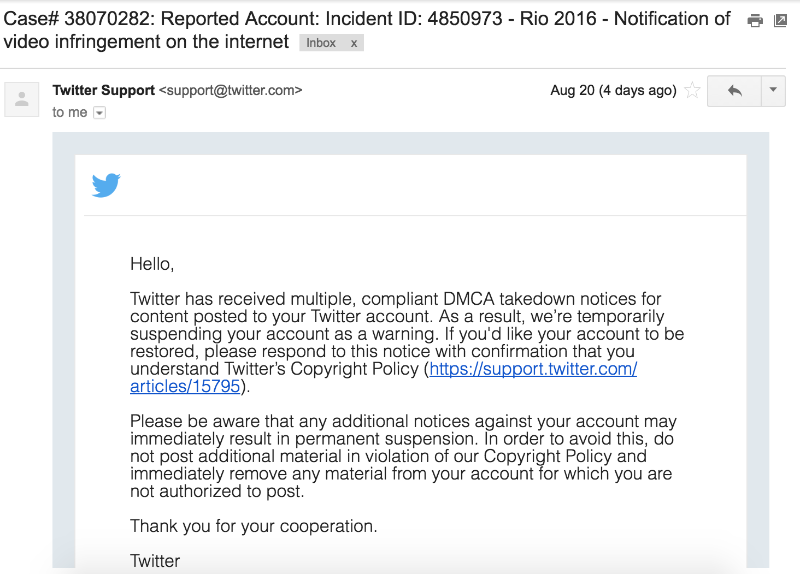Click the "Twitter" signature text
800x574 pixels.
click(155, 561)
